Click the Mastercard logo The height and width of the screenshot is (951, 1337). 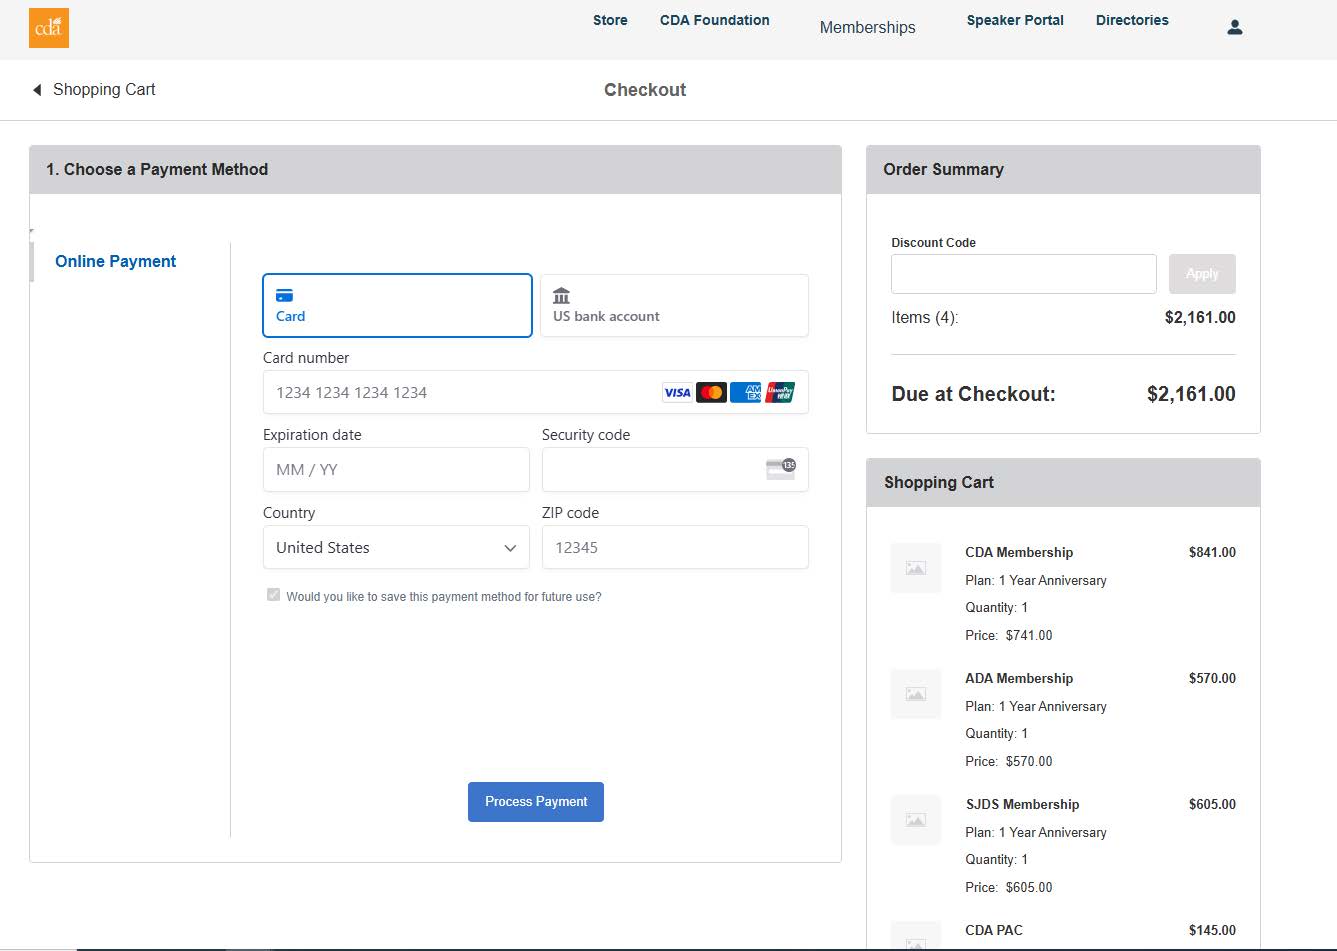711,393
